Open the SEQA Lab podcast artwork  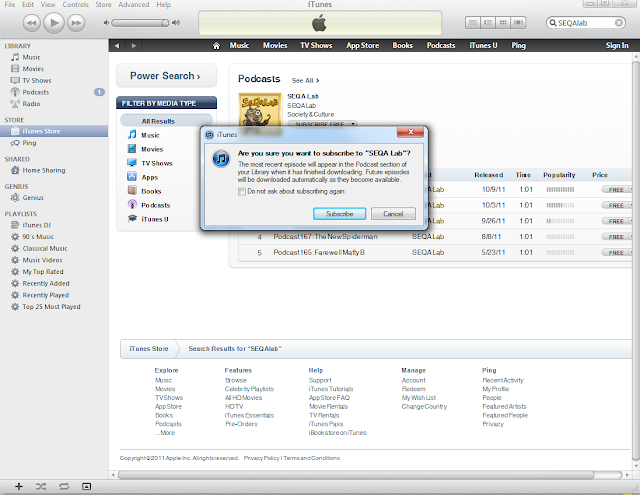pos(260,110)
